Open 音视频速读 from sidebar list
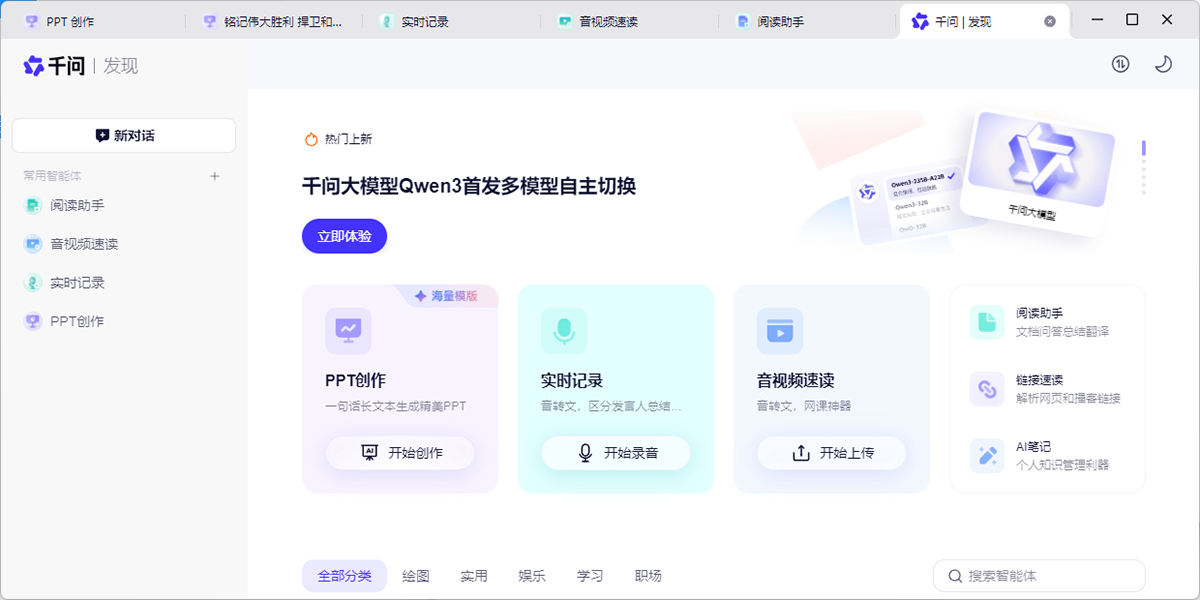Image resolution: width=1200 pixels, height=600 pixels. pyautogui.click(x=84, y=244)
